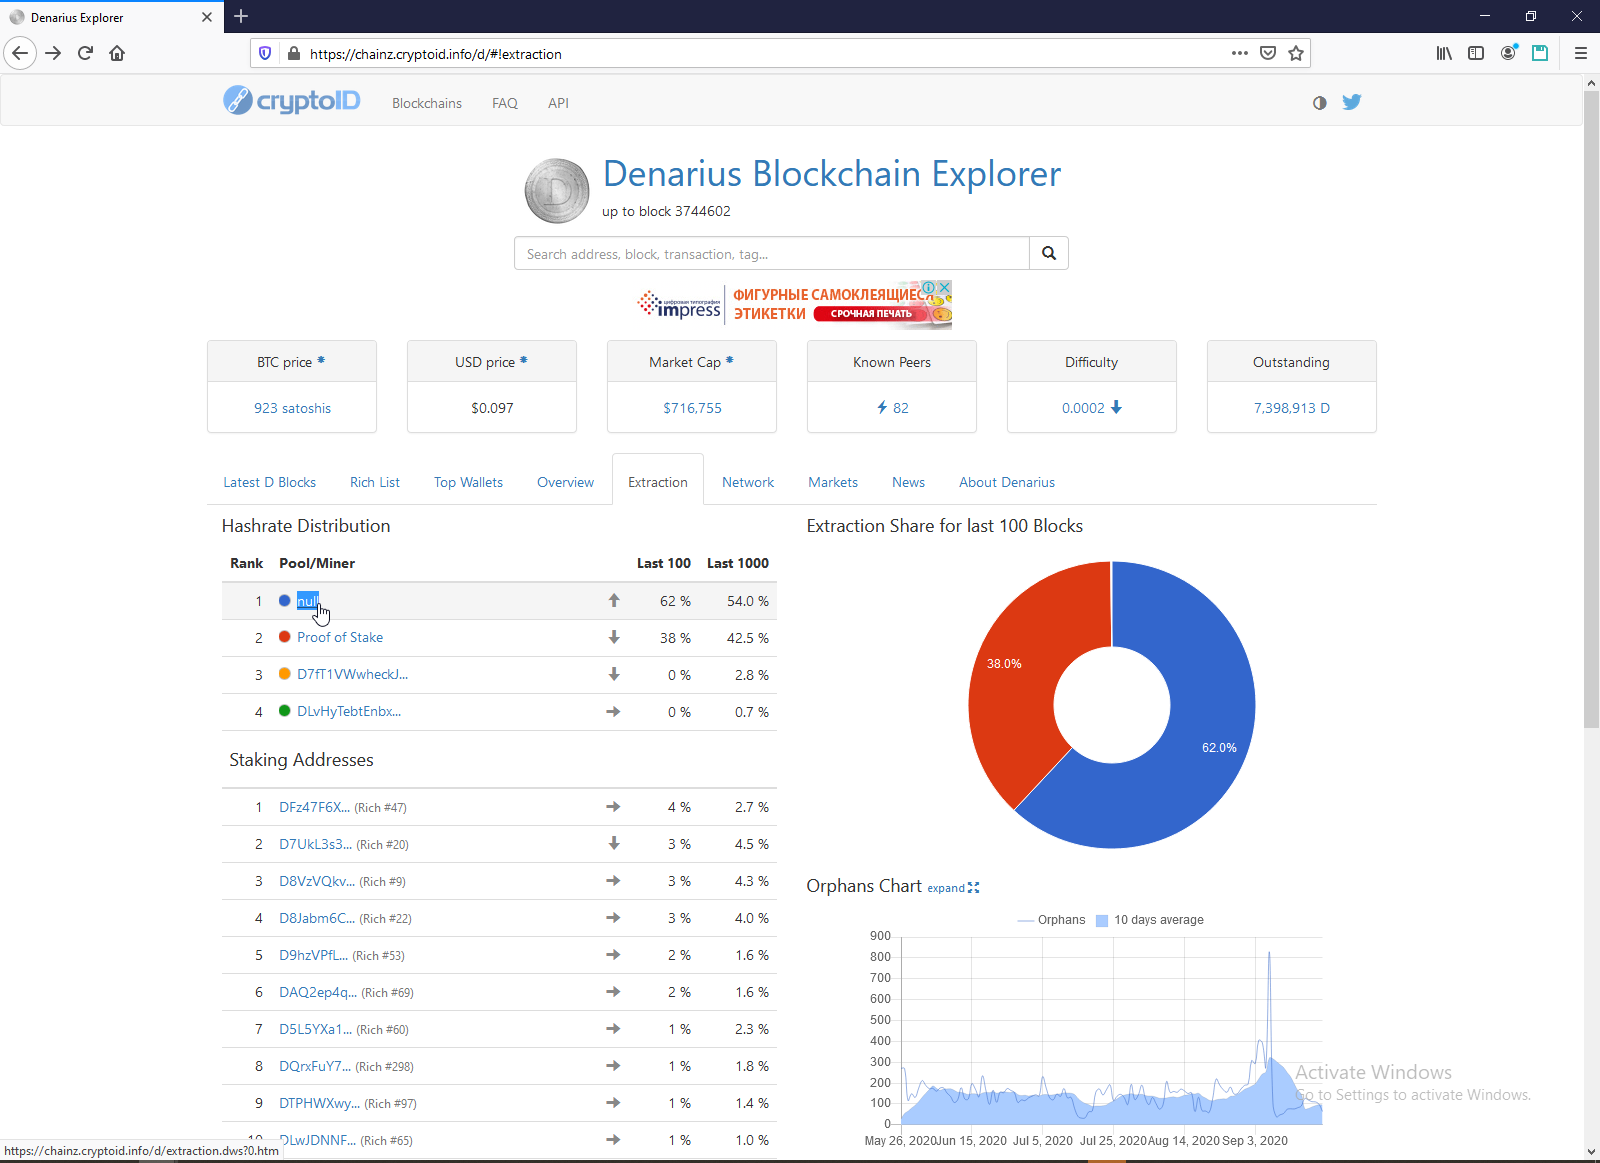Click the site security padlock icon

293,54
